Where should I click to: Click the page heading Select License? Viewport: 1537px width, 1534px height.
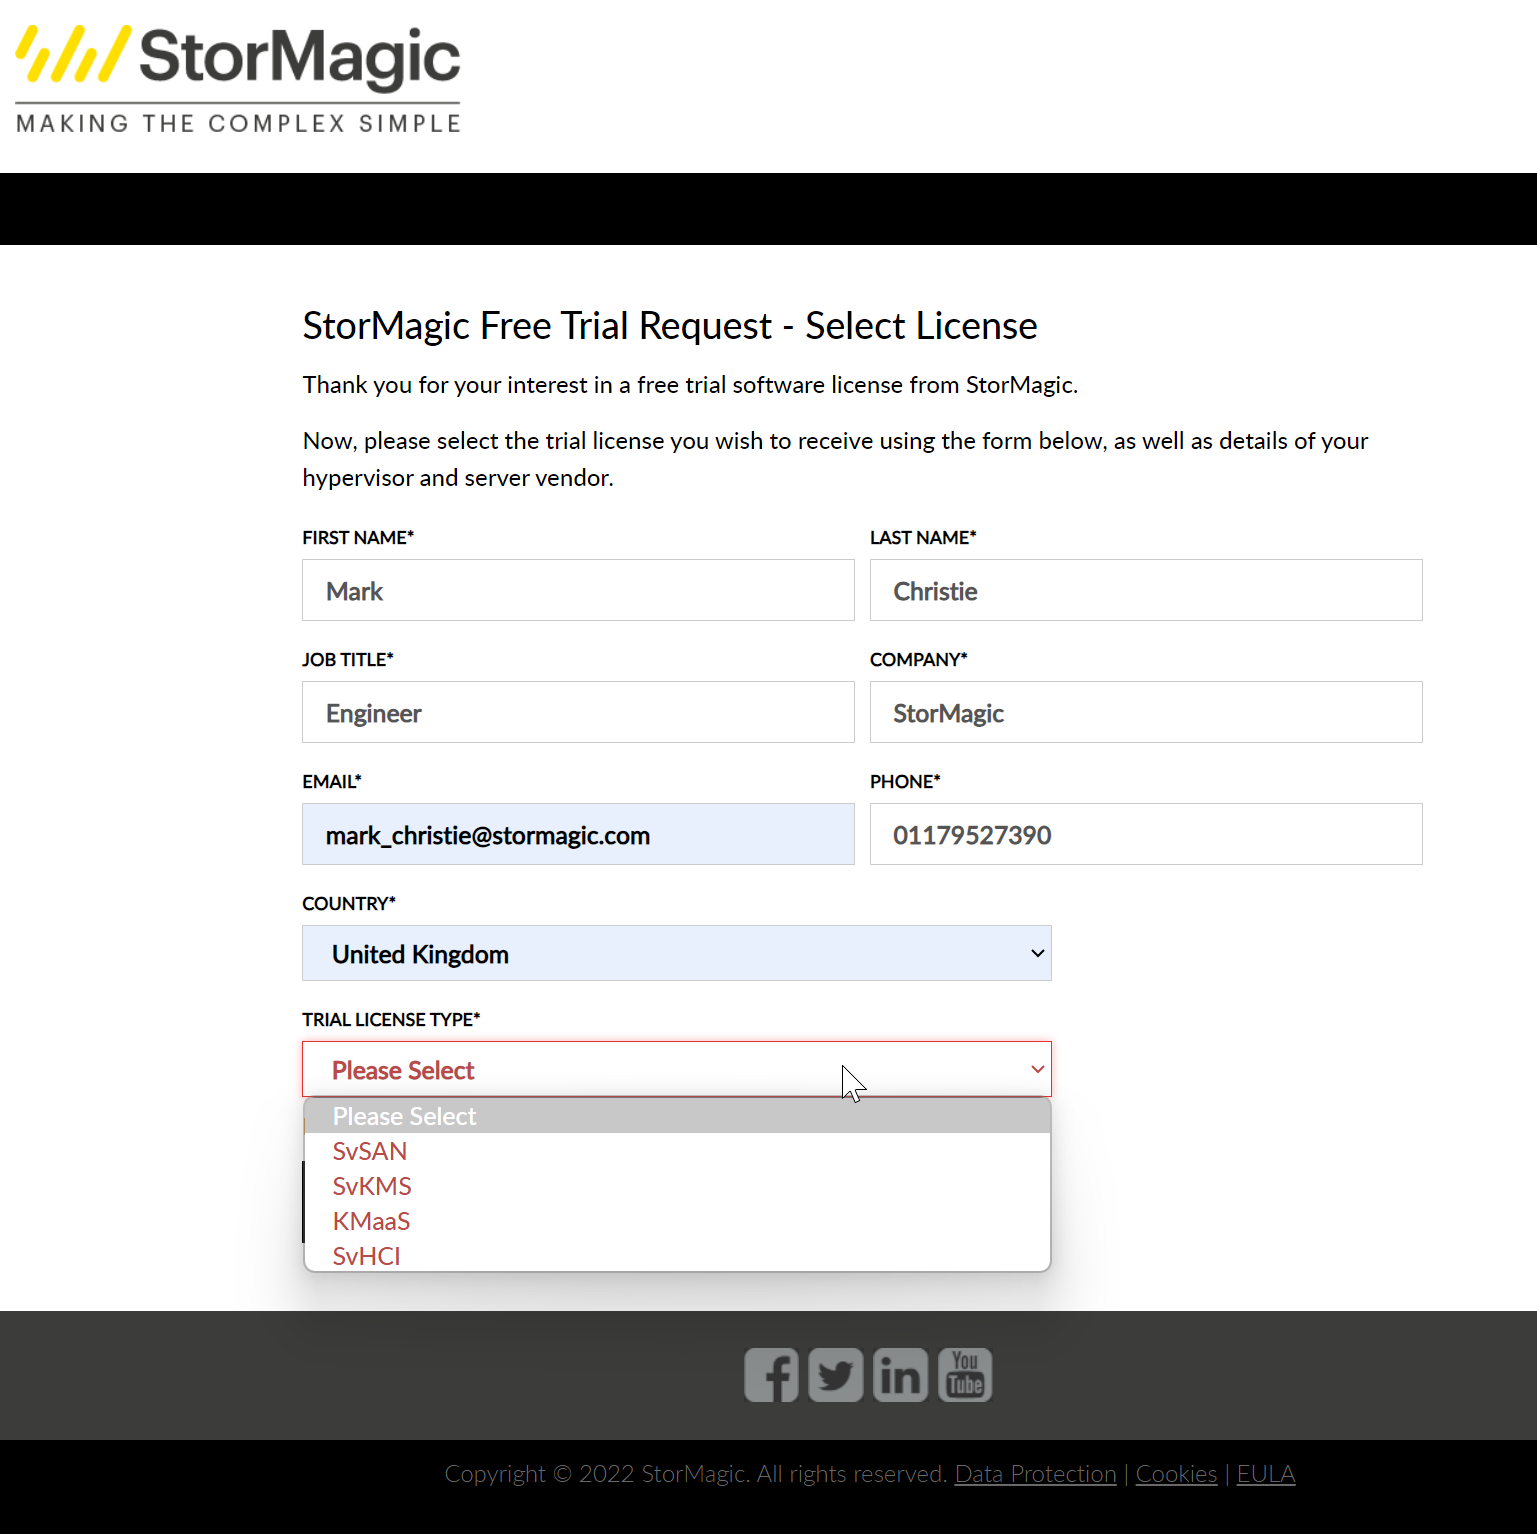pyautogui.click(x=670, y=326)
